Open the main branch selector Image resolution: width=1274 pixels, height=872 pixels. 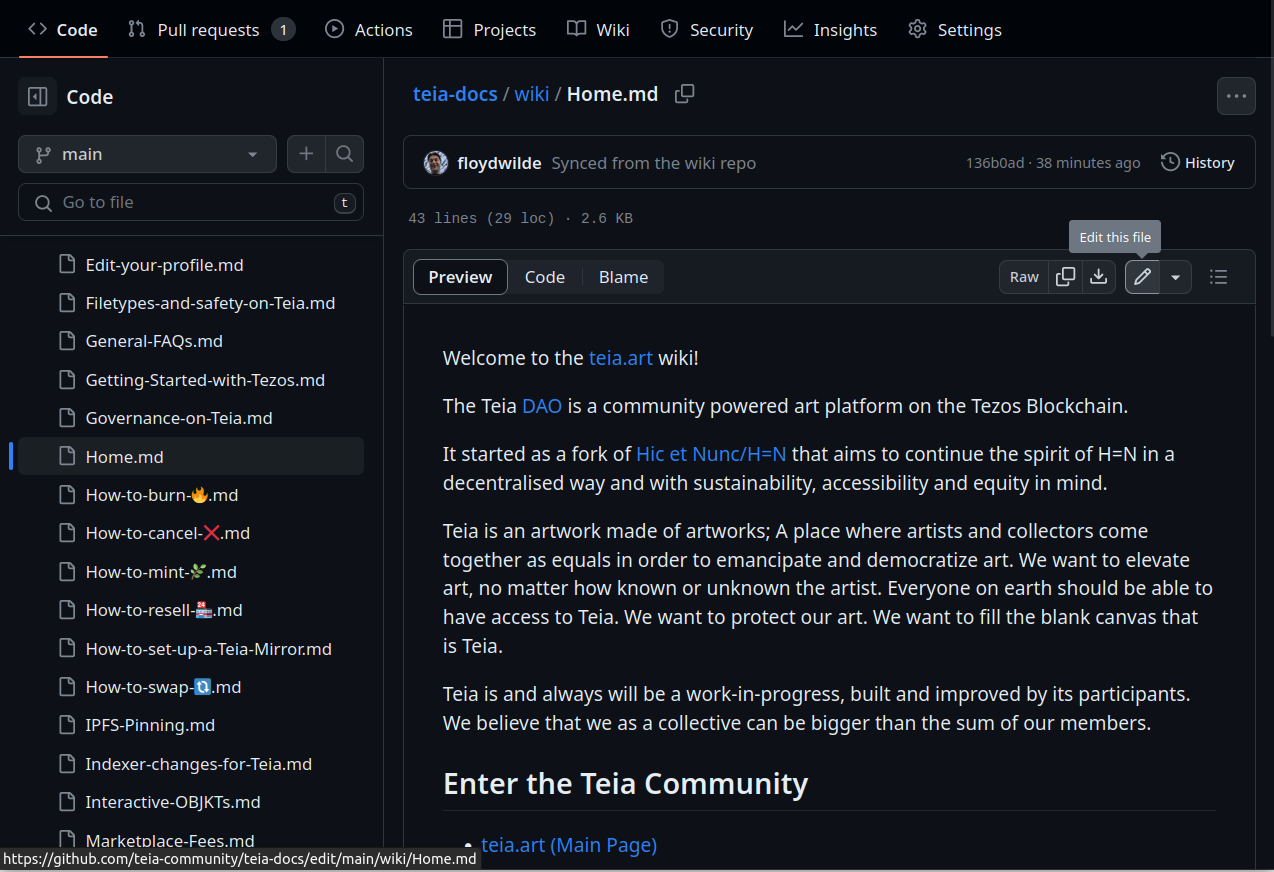pyautogui.click(x=147, y=154)
